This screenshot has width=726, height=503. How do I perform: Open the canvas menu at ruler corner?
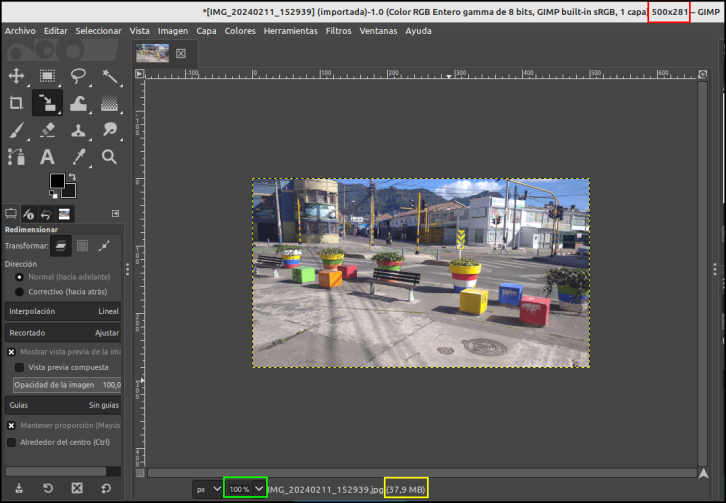(139, 74)
